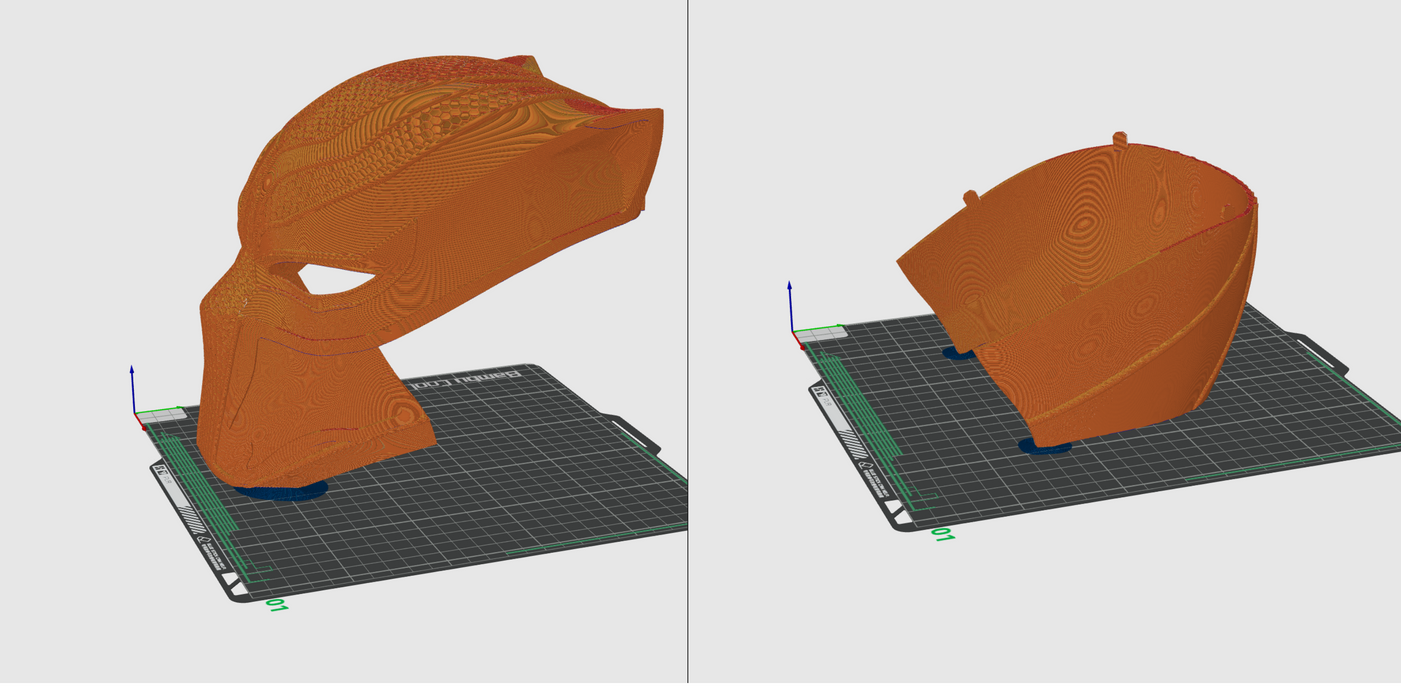Click the blue Z-axis arrow in right view
The height and width of the screenshot is (700, 1401).
coord(791,305)
